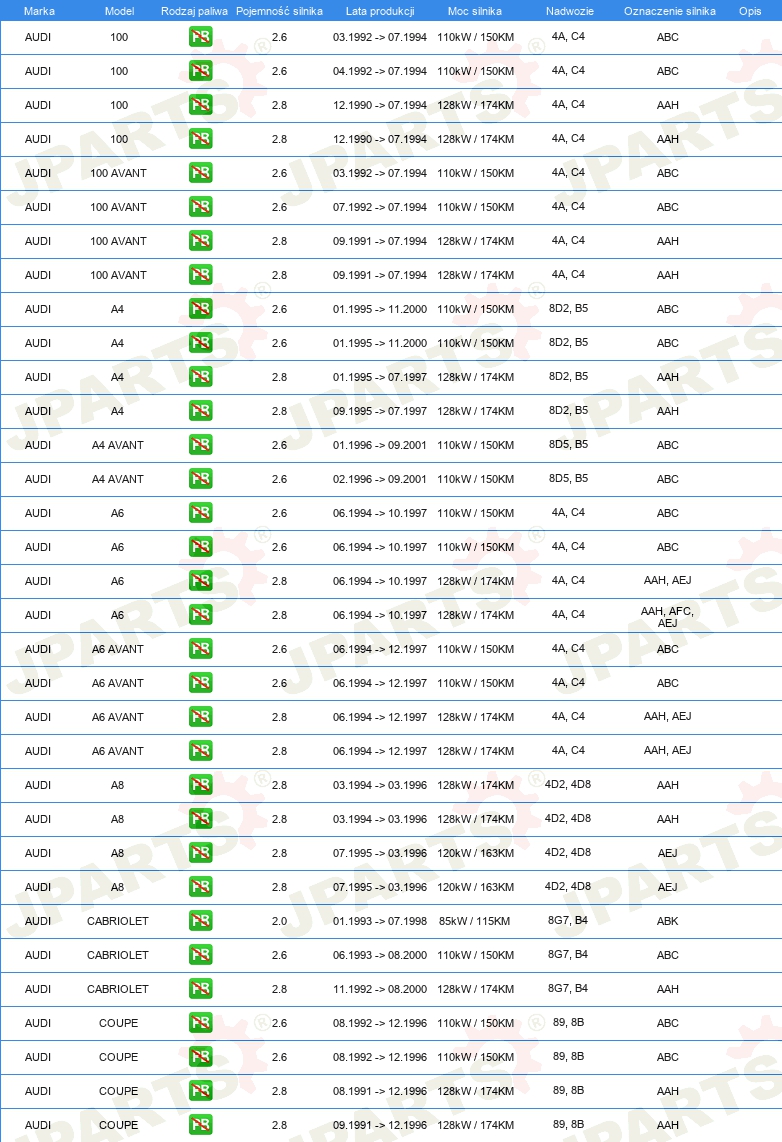
Task: Select the date cell 11.1992 -> 08.2000
Action: pos(380,988)
